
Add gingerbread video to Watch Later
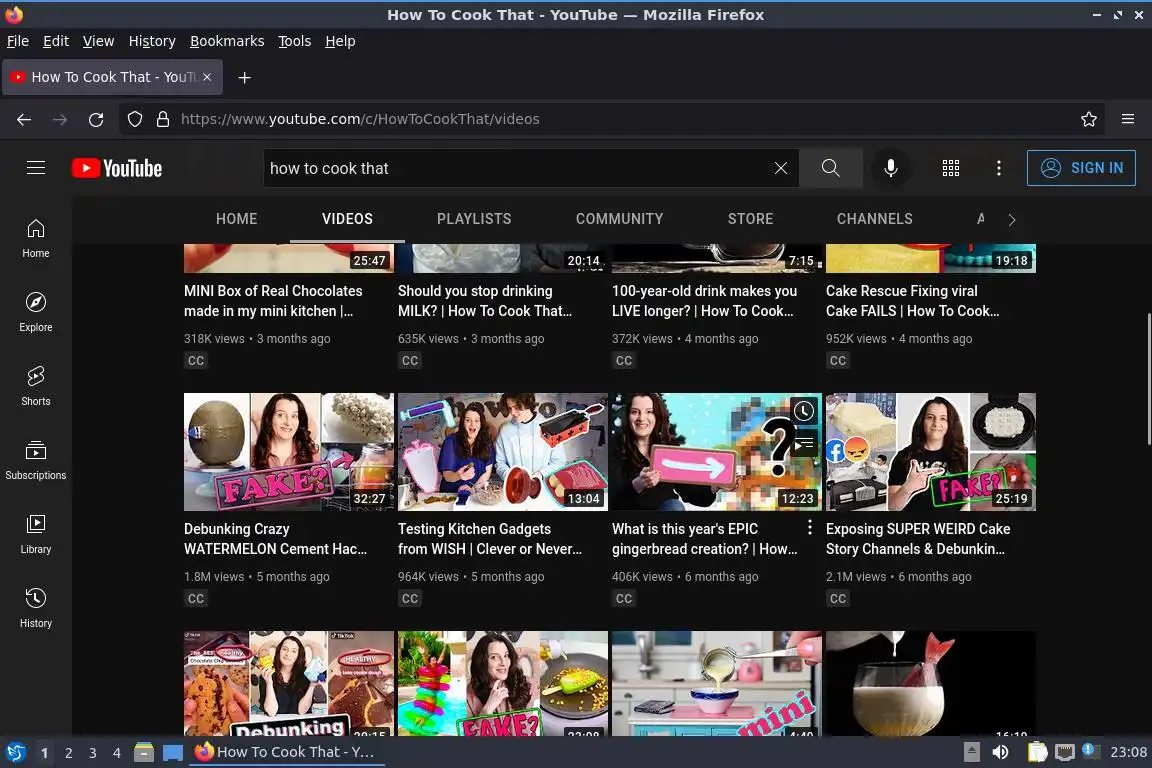(x=804, y=411)
